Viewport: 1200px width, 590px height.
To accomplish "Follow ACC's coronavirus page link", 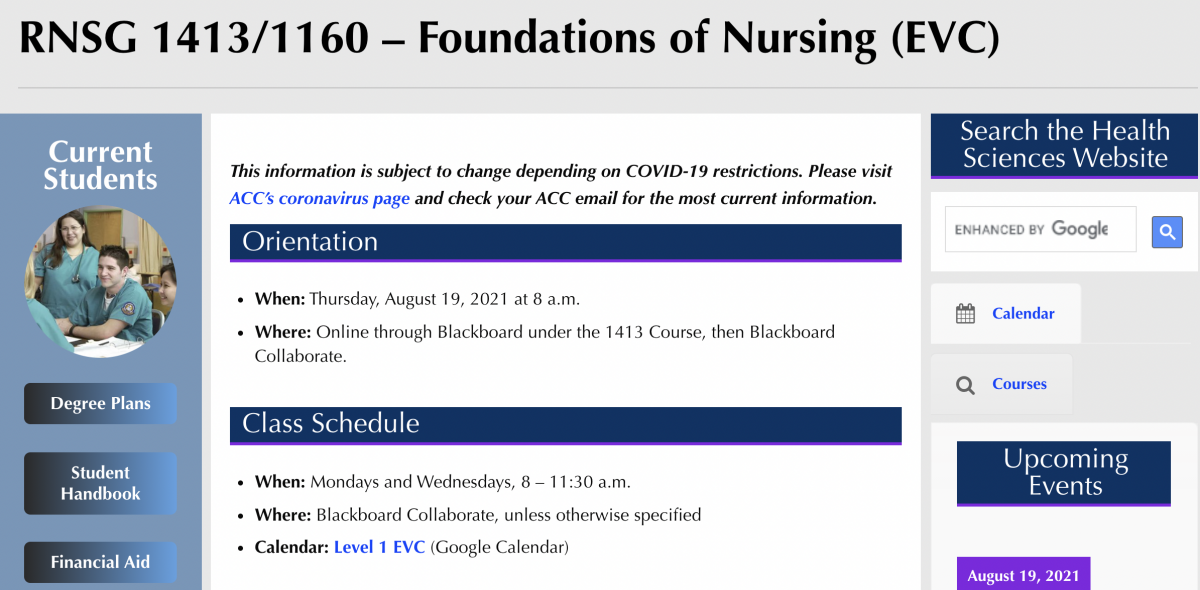I will [x=320, y=198].
